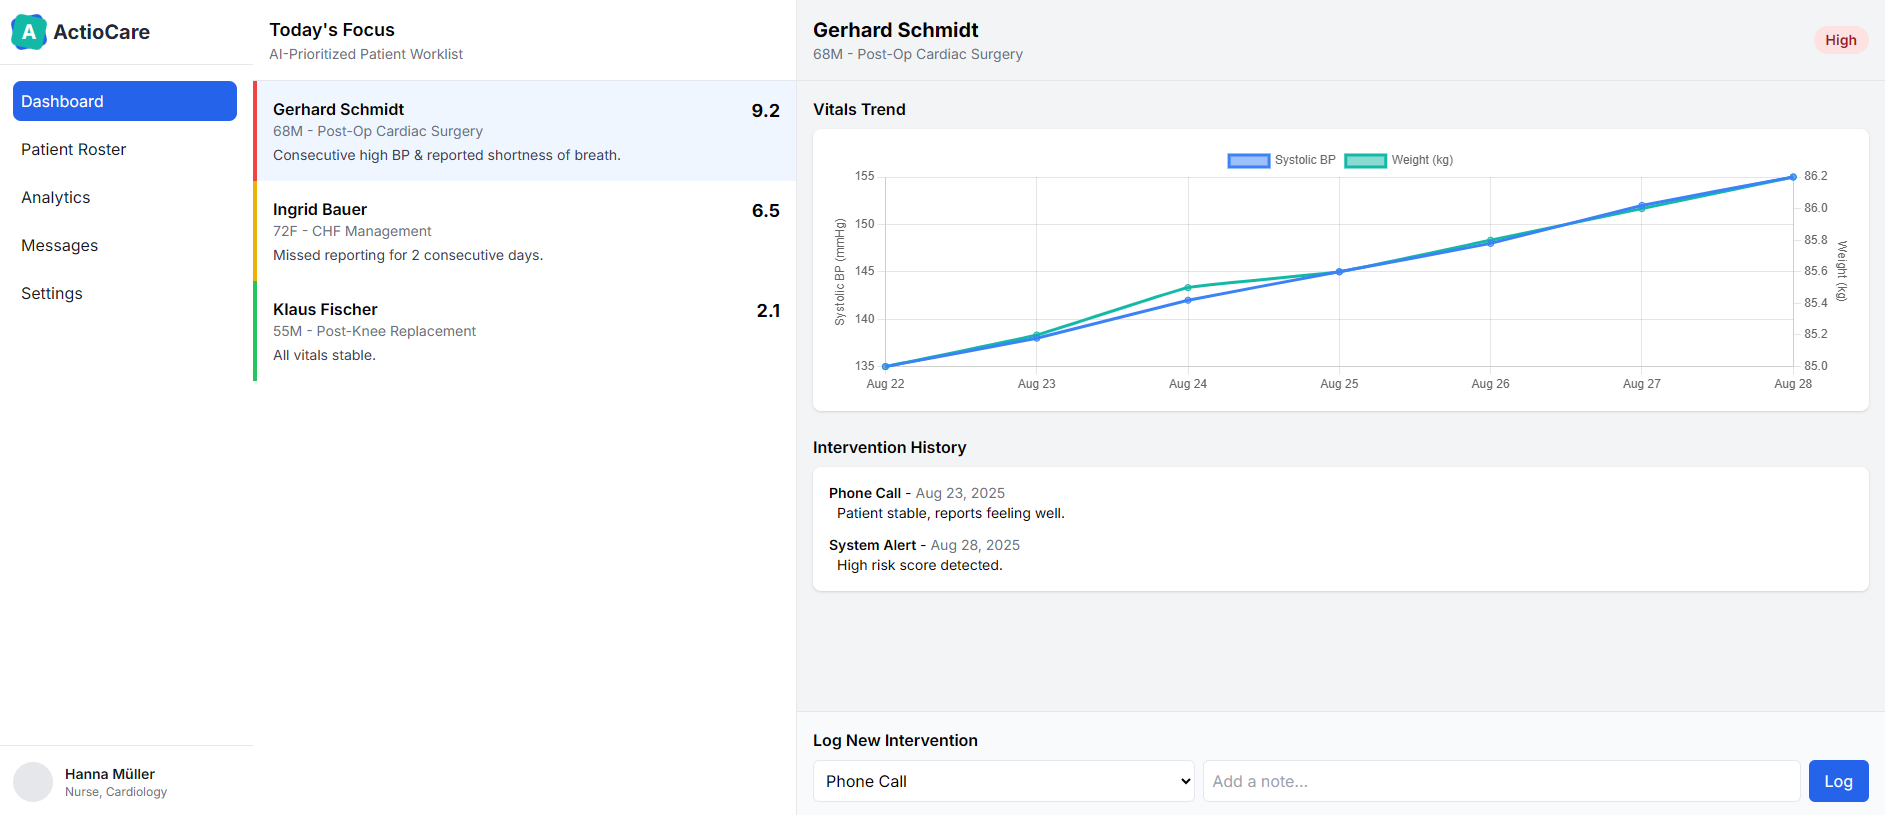Click the Aug 27 axis label

pyautogui.click(x=1641, y=384)
